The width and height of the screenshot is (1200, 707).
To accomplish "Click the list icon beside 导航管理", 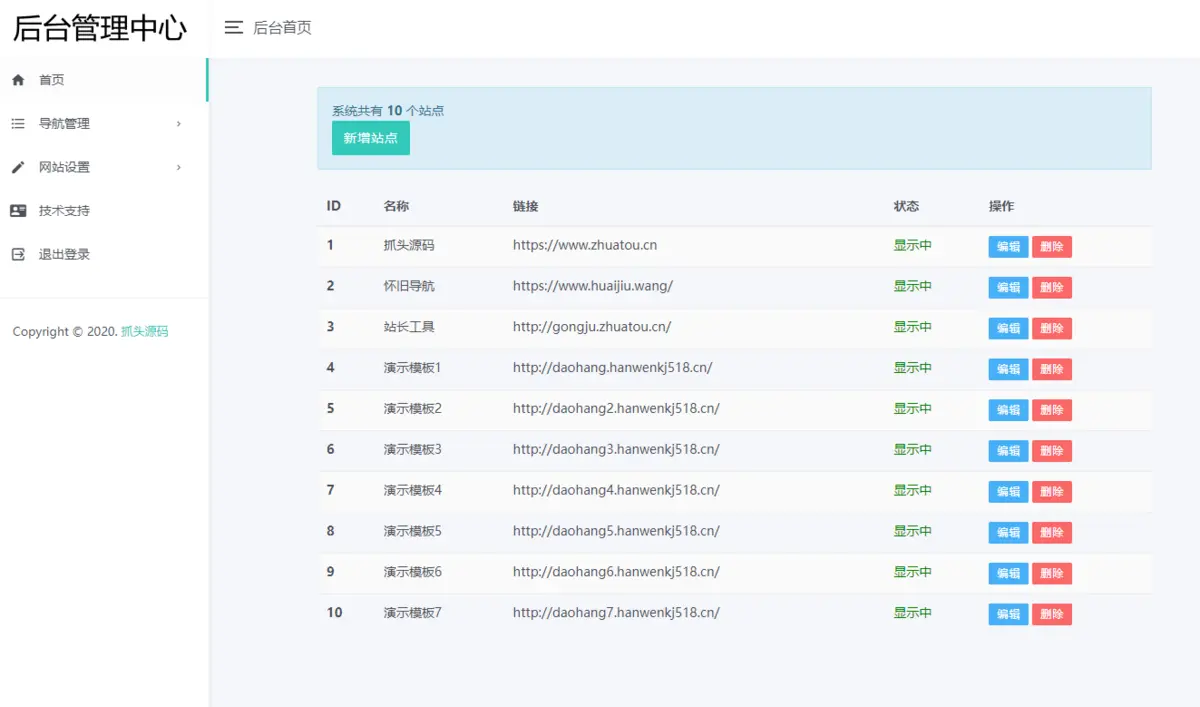I will pyautogui.click(x=18, y=124).
